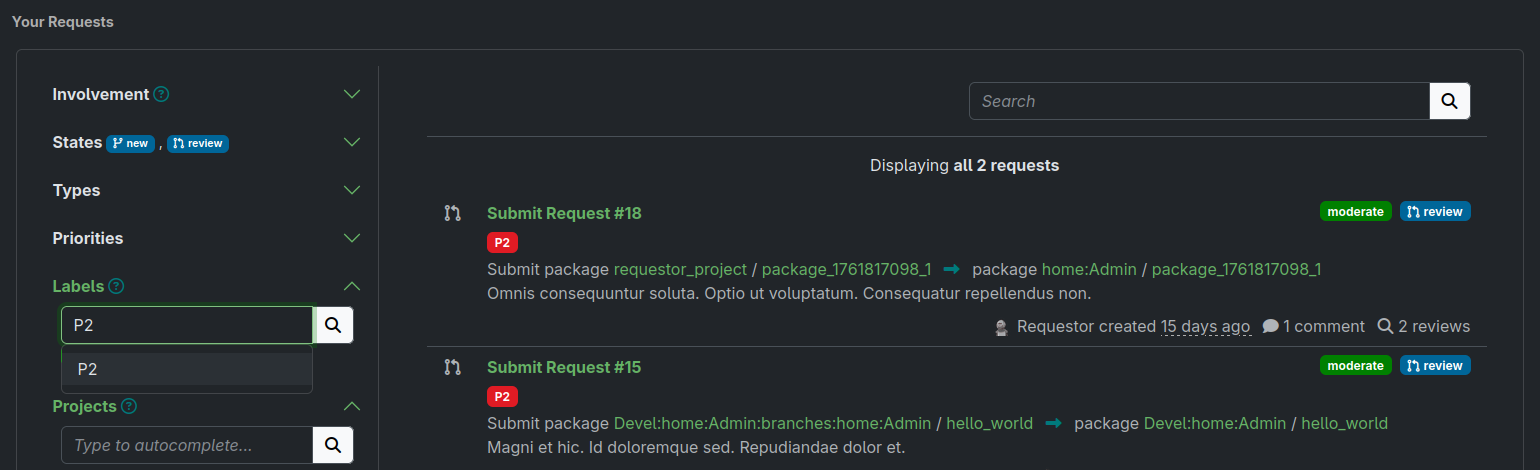Expand the Priorities filter section
Image resolution: width=1540 pixels, height=470 pixels.
pos(352,238)
